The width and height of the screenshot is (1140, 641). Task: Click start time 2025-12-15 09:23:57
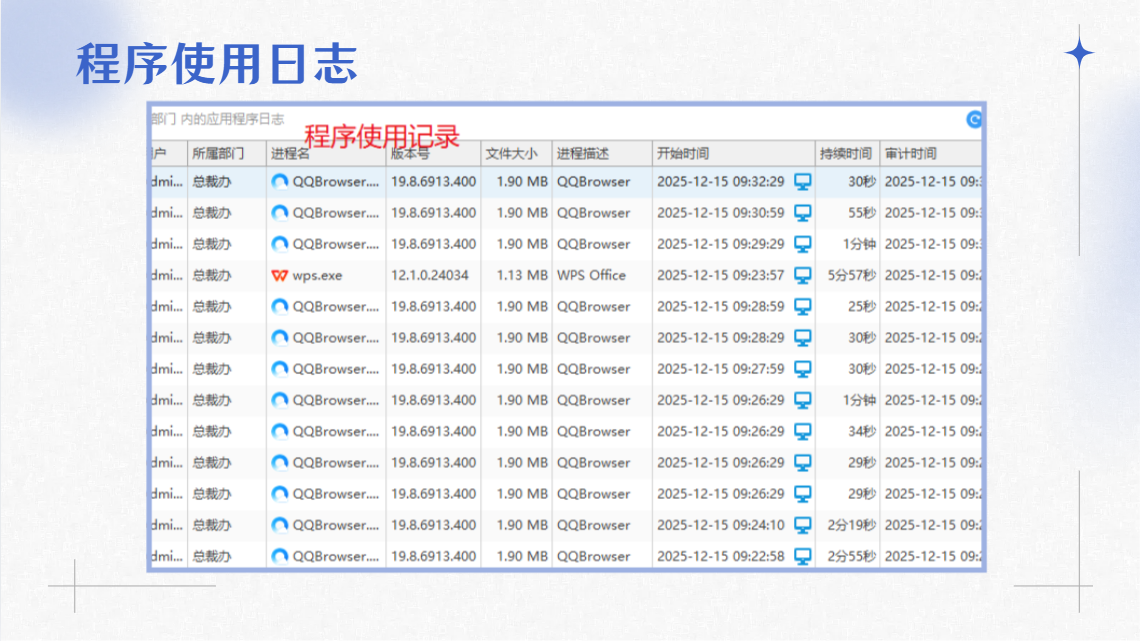(720, 275)
